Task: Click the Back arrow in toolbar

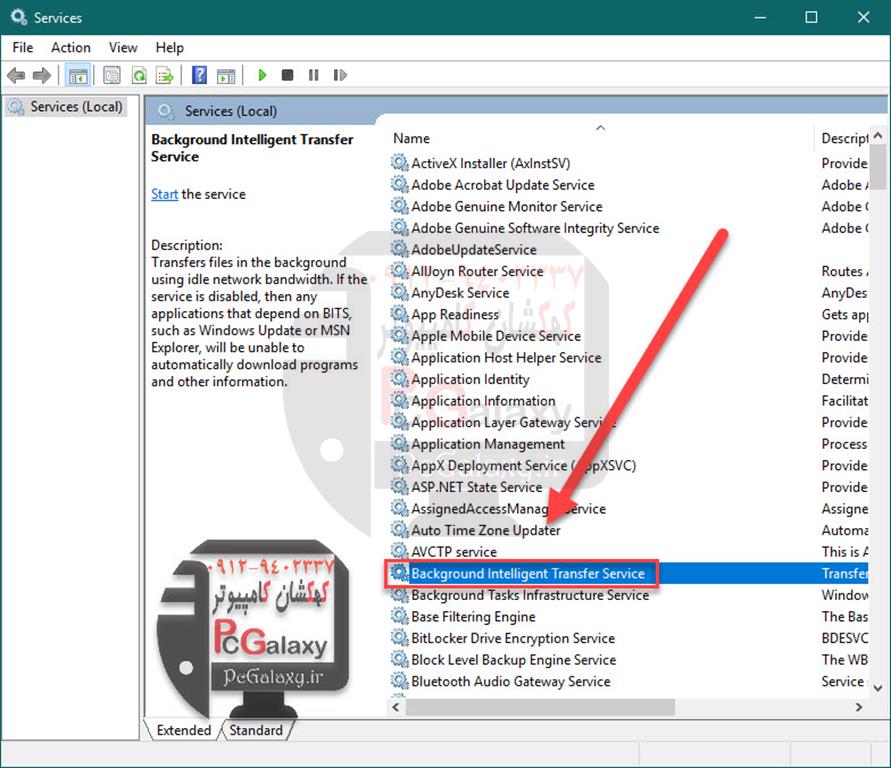Action: coord(16,75)
